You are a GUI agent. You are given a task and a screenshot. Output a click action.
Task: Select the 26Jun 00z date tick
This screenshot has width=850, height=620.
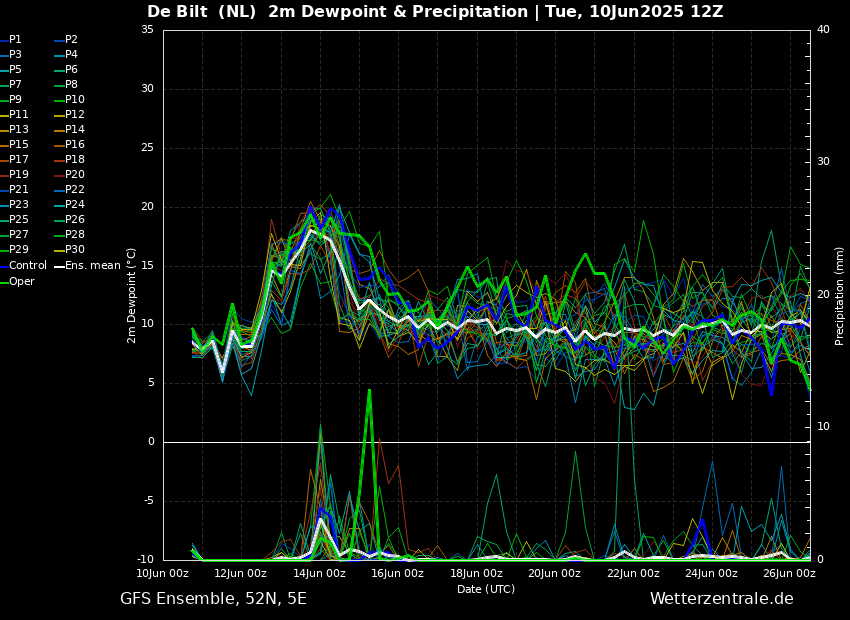[789, 574]
